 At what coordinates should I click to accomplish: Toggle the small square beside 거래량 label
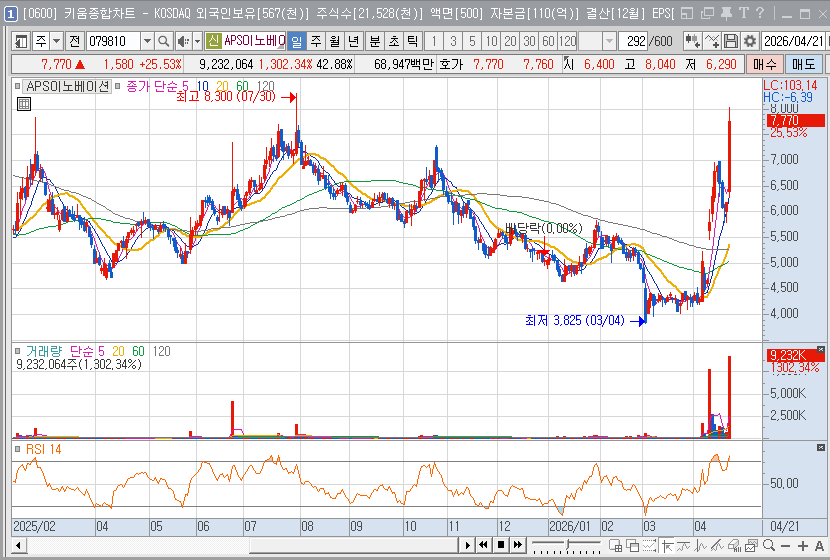pos(17,350)
